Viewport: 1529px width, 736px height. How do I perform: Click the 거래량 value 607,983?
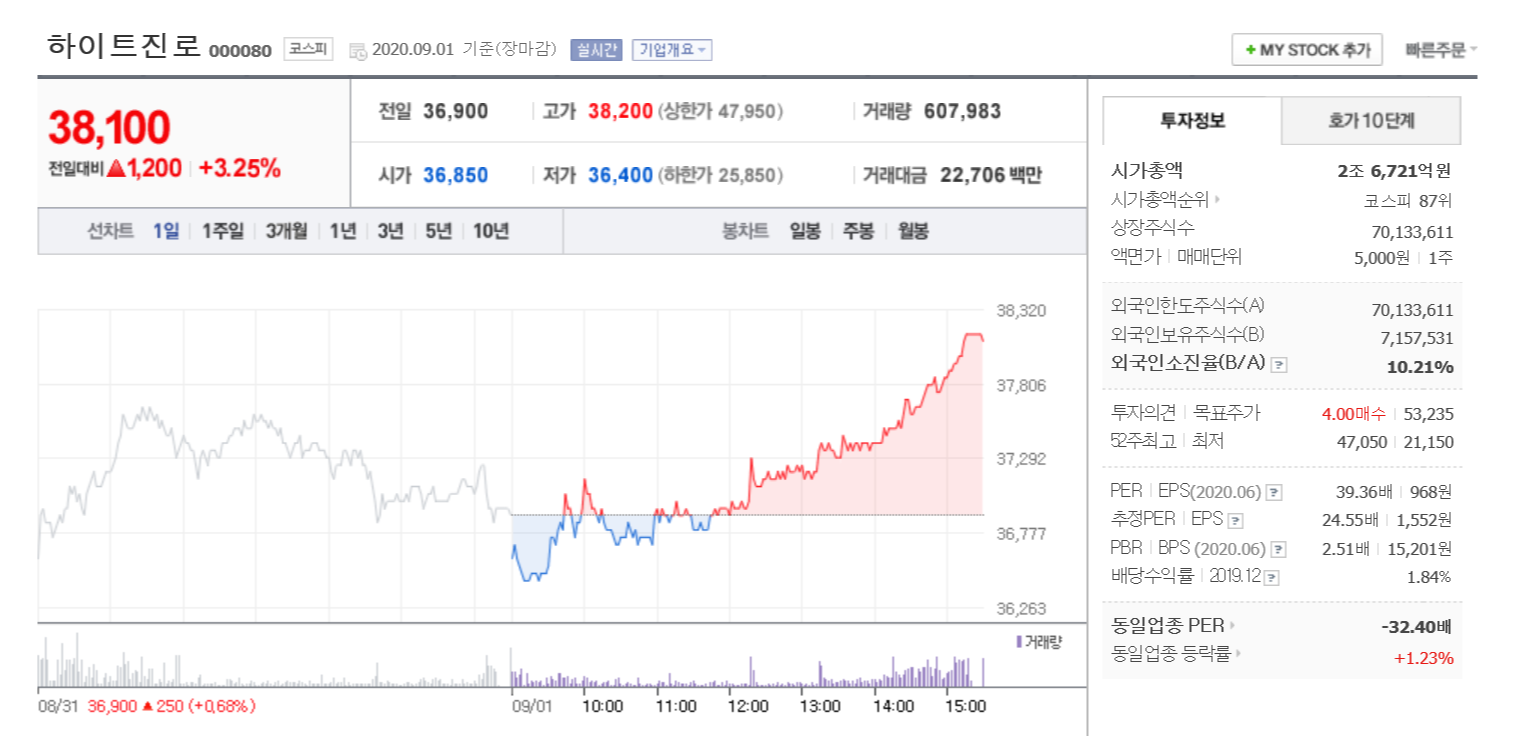click(x=962, y=111)
